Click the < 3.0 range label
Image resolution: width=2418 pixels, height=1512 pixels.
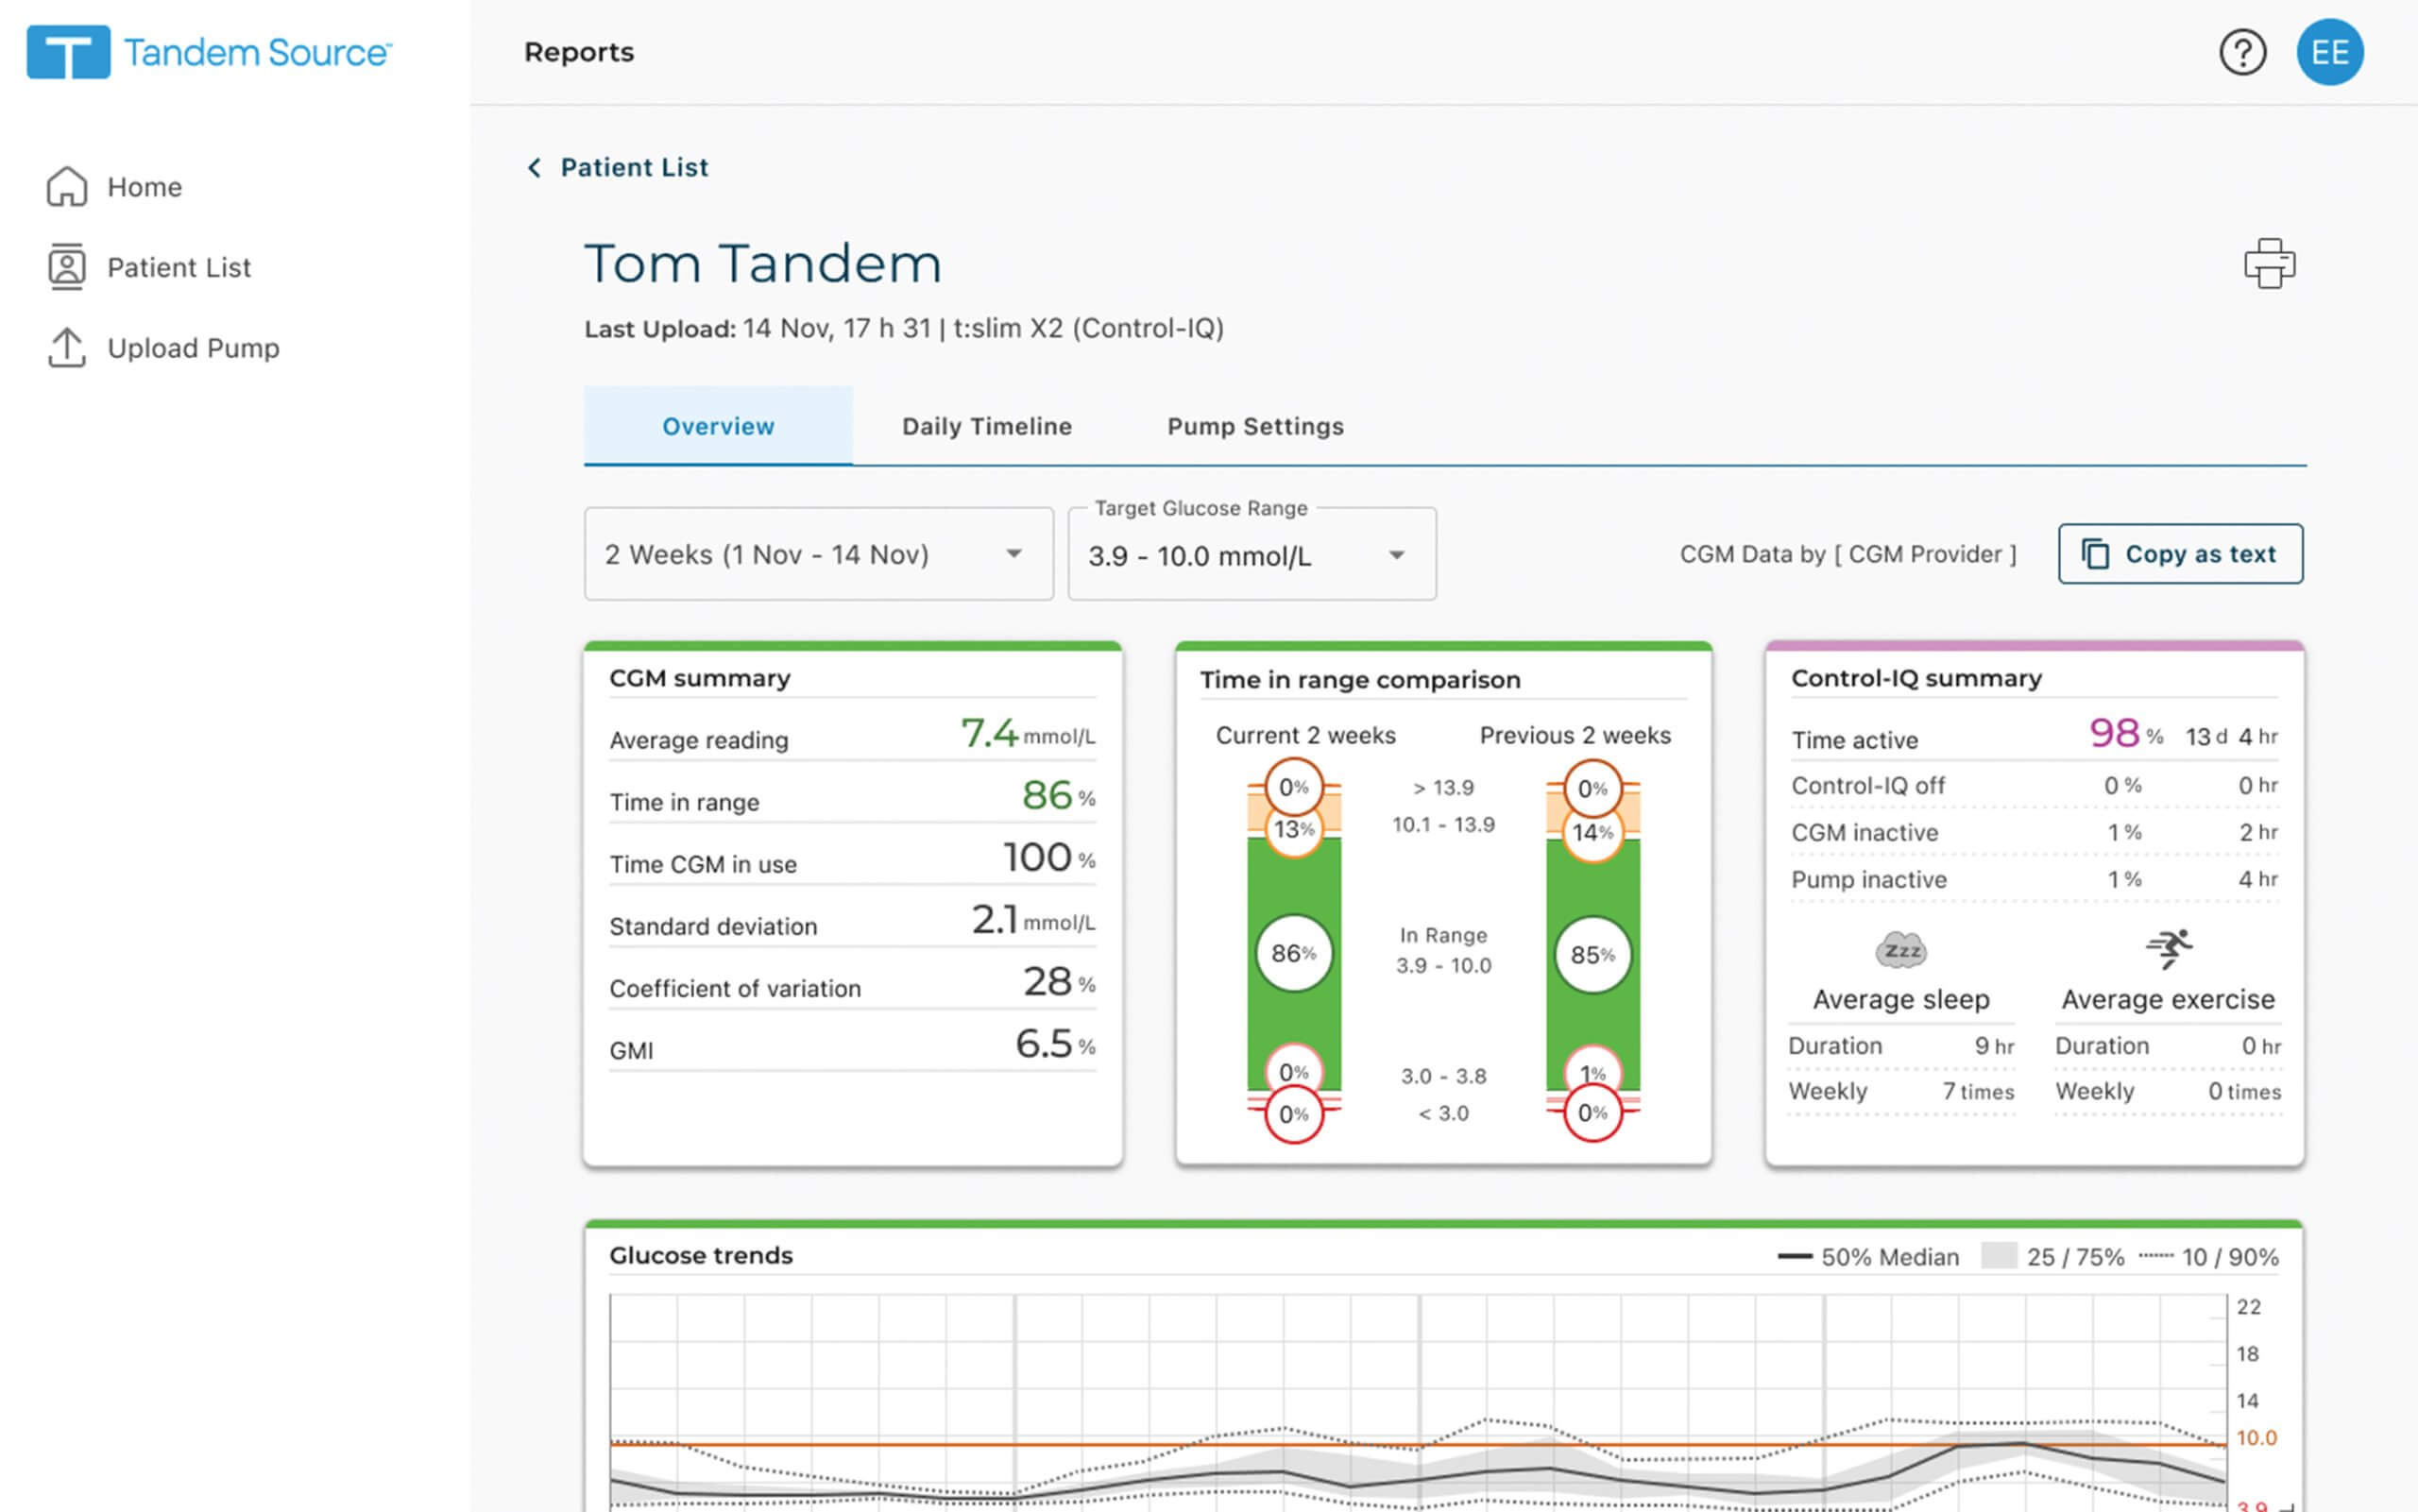1443,1113
